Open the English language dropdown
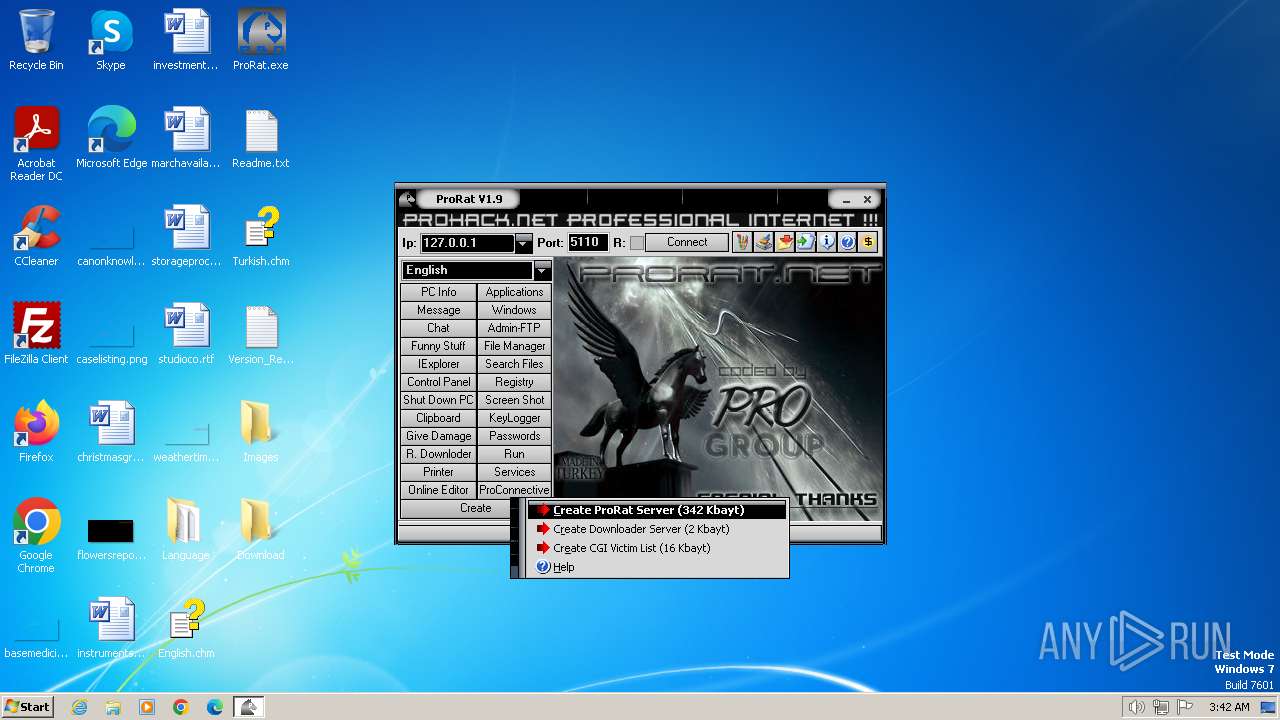 (541, 270)
